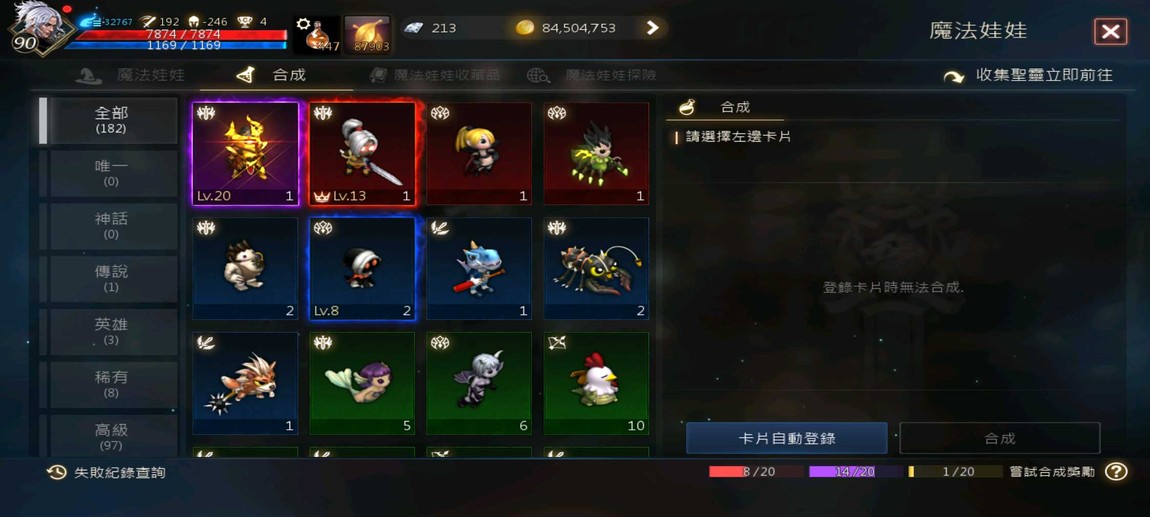
Task: Open the 魔法娃娃探險 tab
Action: tap(591, 75)
